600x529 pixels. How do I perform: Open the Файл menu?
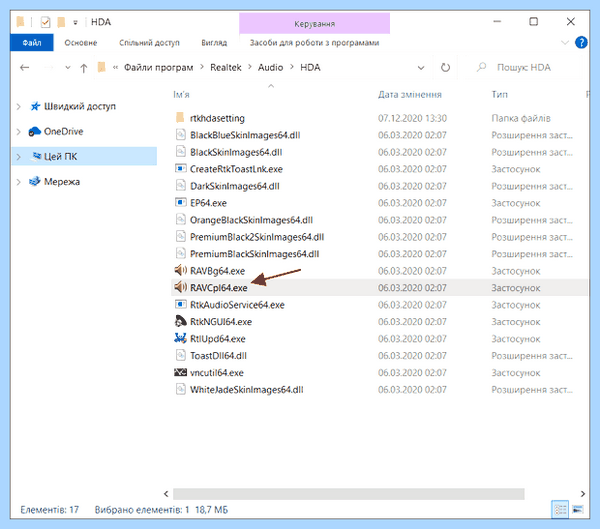tap(32, 42)
